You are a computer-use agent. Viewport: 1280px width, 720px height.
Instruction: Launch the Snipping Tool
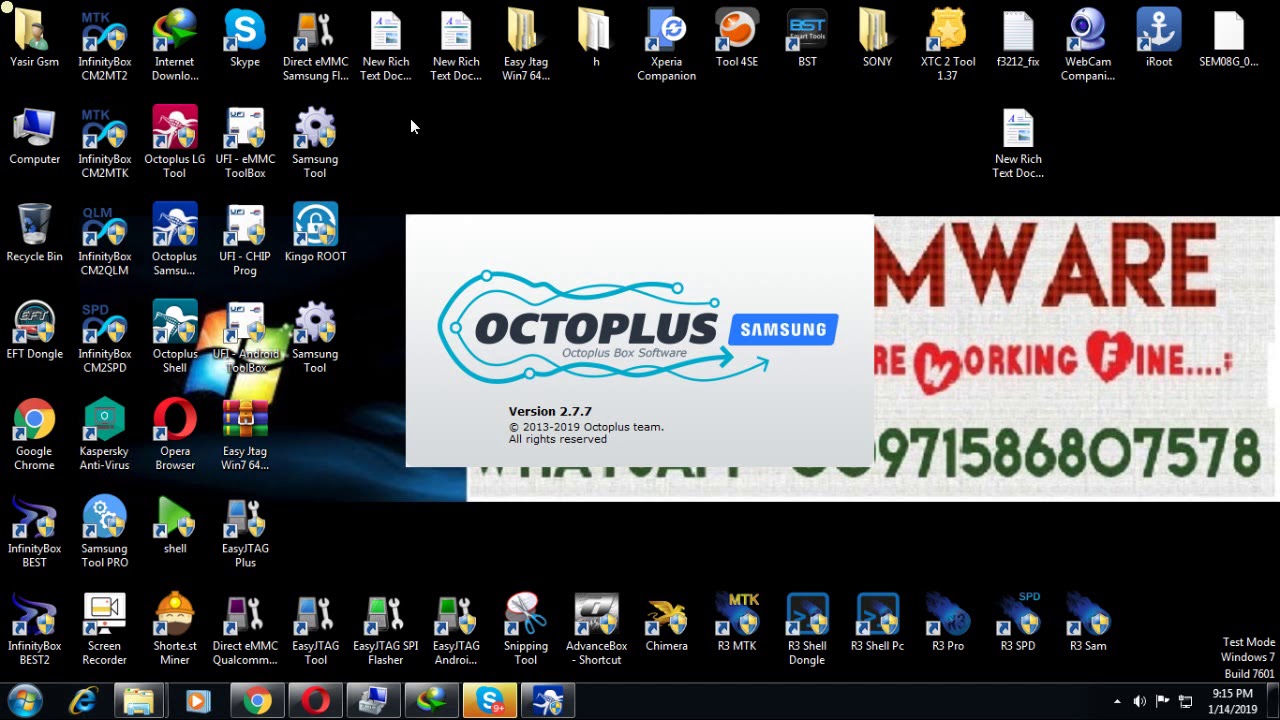pyautogui.click(x=526, y=631)
